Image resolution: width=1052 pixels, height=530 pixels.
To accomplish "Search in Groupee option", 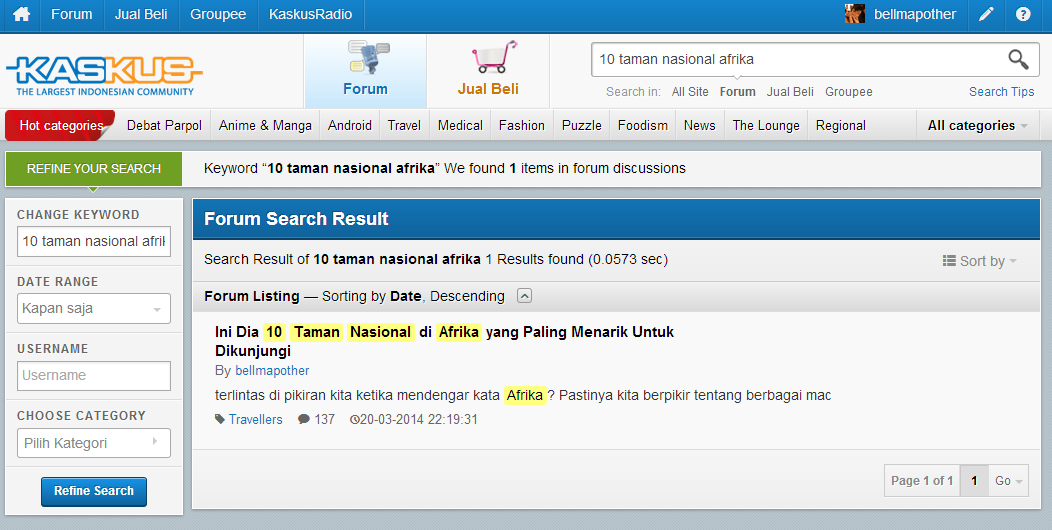I will (849, 92).
